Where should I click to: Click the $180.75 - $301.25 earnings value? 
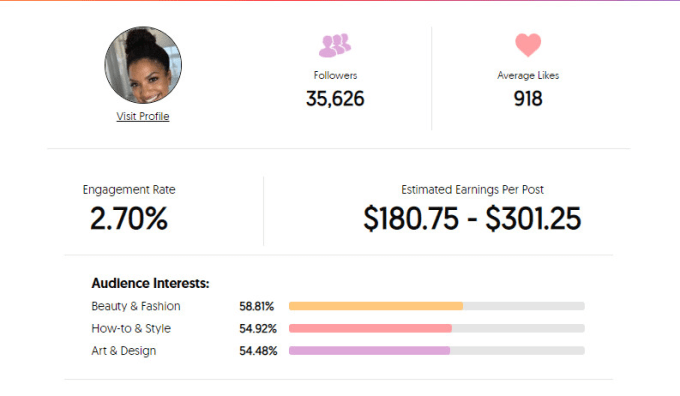(472, 218)
